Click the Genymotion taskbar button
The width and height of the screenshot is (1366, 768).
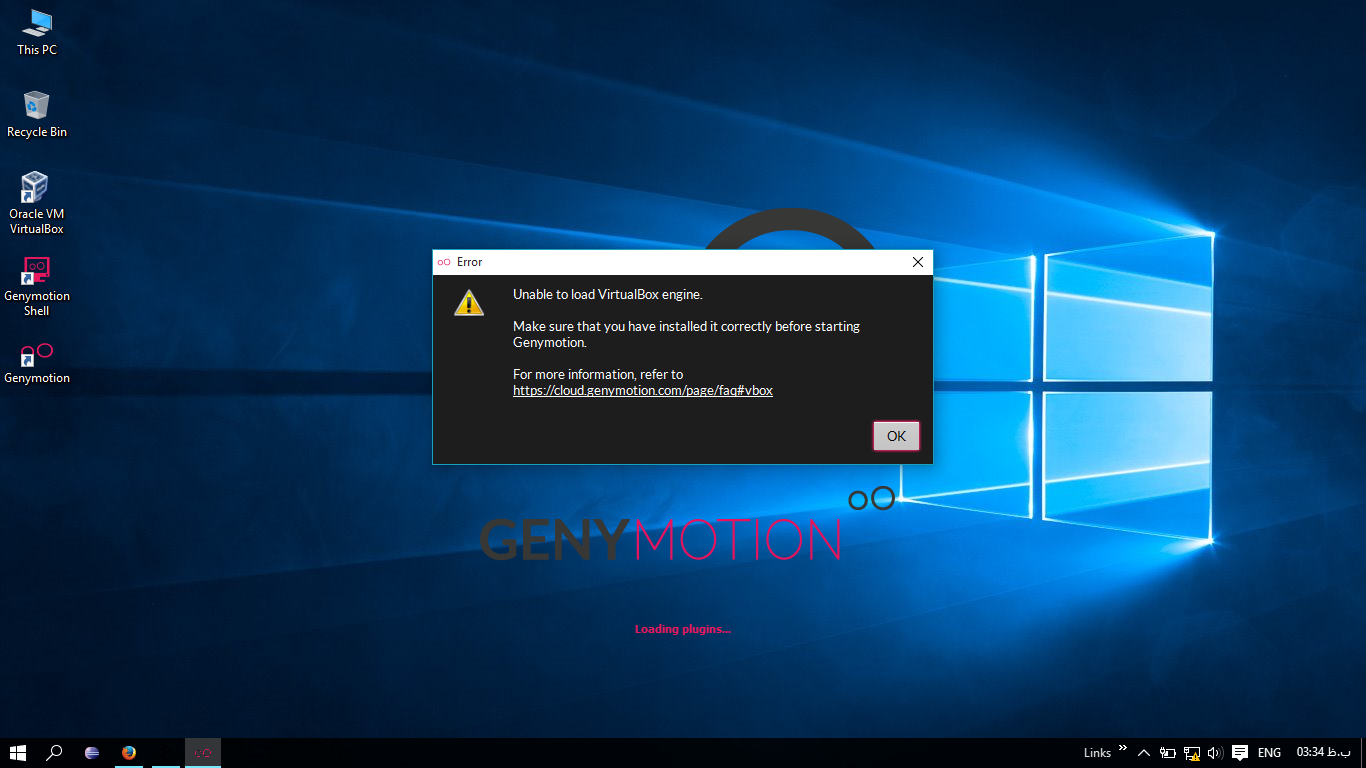pos(203,753)
